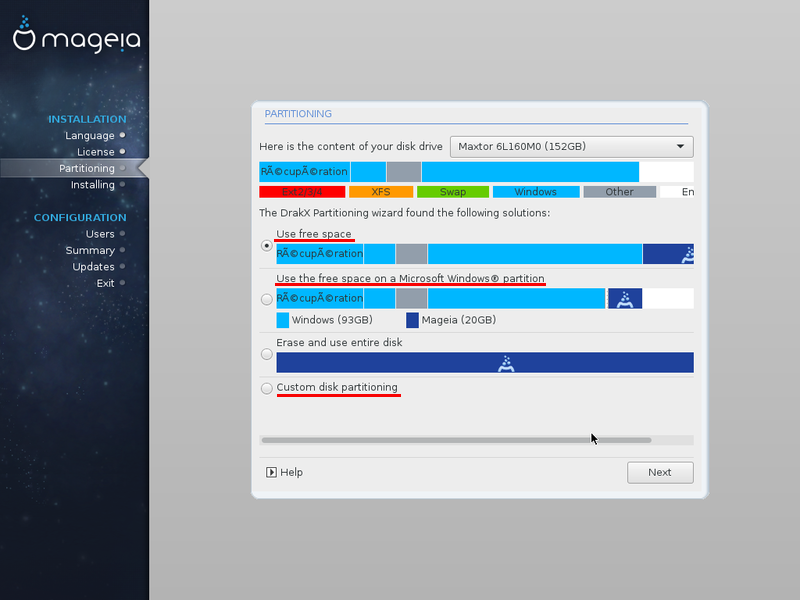Click the Swap green legend swatch
The width and height of the screenshot is (800, 600).
click(453, 192)
